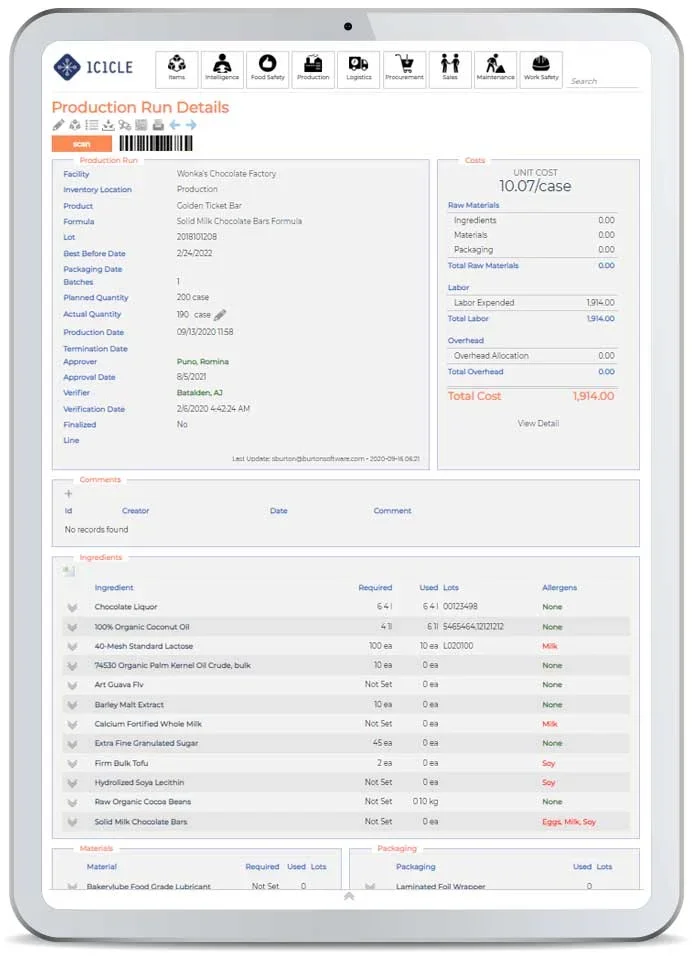Open the Intelligence module icon
This screenshot has width=692, height=957.
[x=222, y=69]
